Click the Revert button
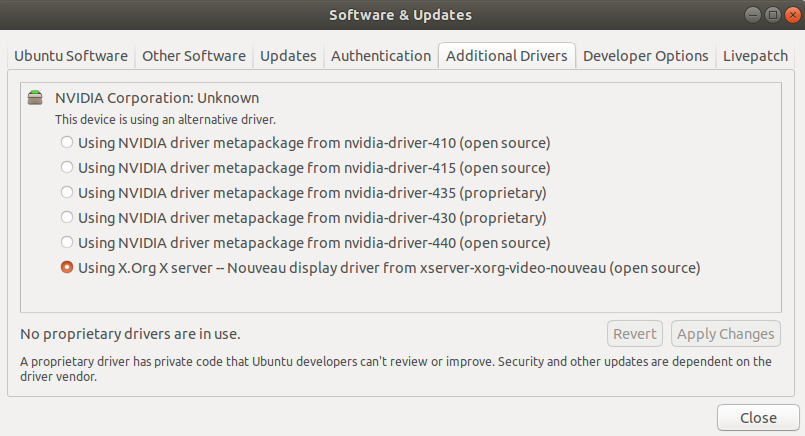This screenshot has height=436, width=805. [635, 334]
